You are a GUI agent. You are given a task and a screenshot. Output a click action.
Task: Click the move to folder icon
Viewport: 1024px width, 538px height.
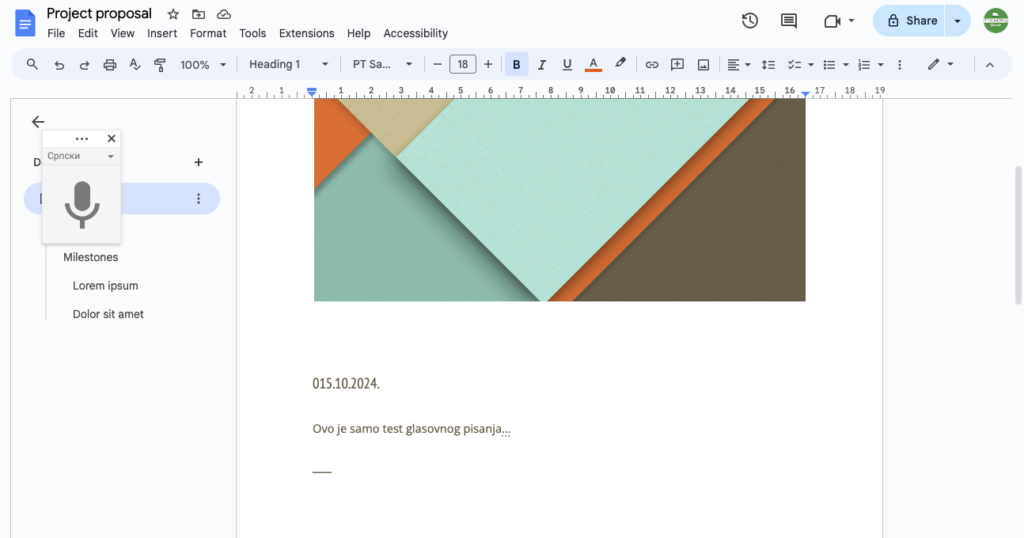pos(199,14)
